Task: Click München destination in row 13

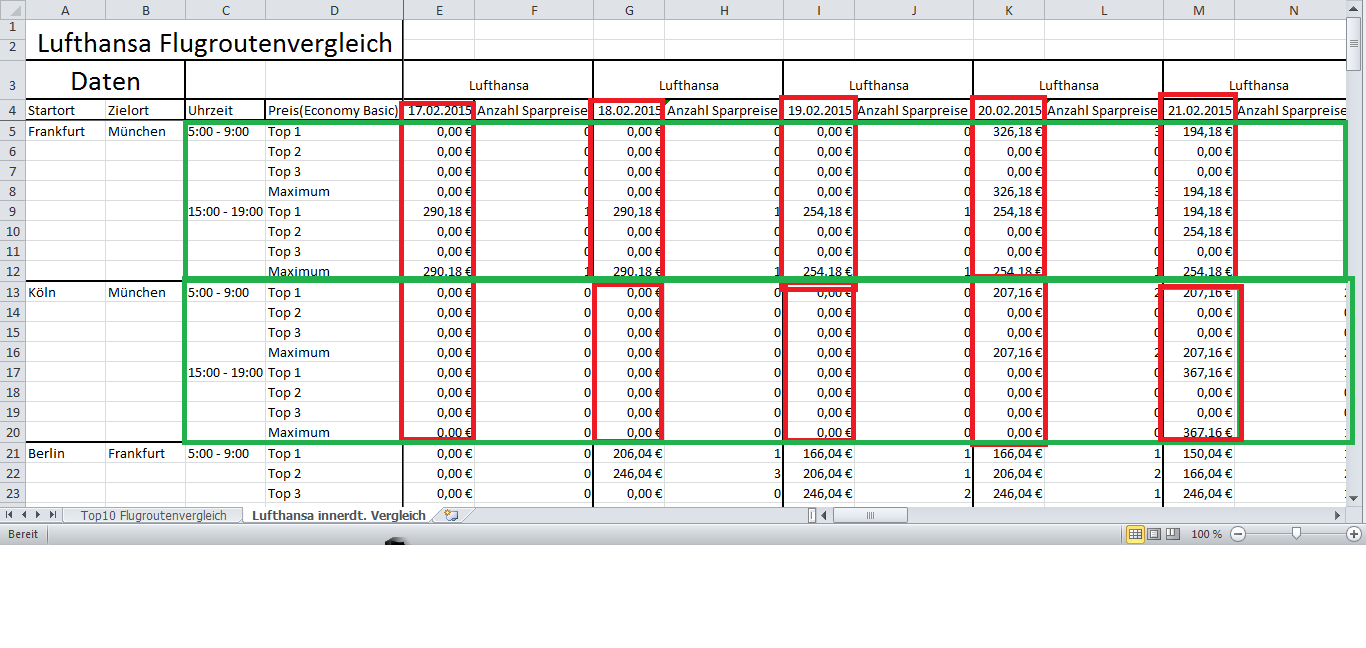Action: click(x=145, y=292)
